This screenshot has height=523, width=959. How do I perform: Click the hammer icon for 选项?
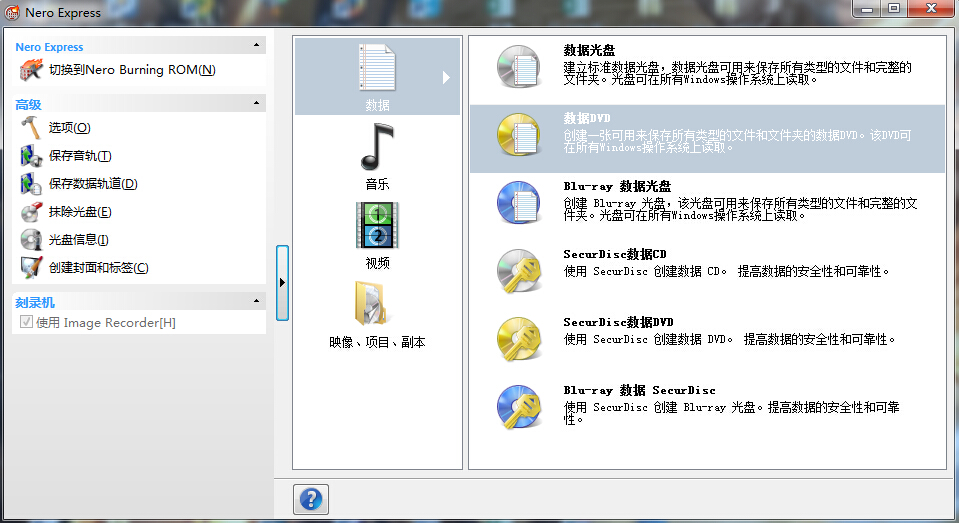(x=31, y=128)
